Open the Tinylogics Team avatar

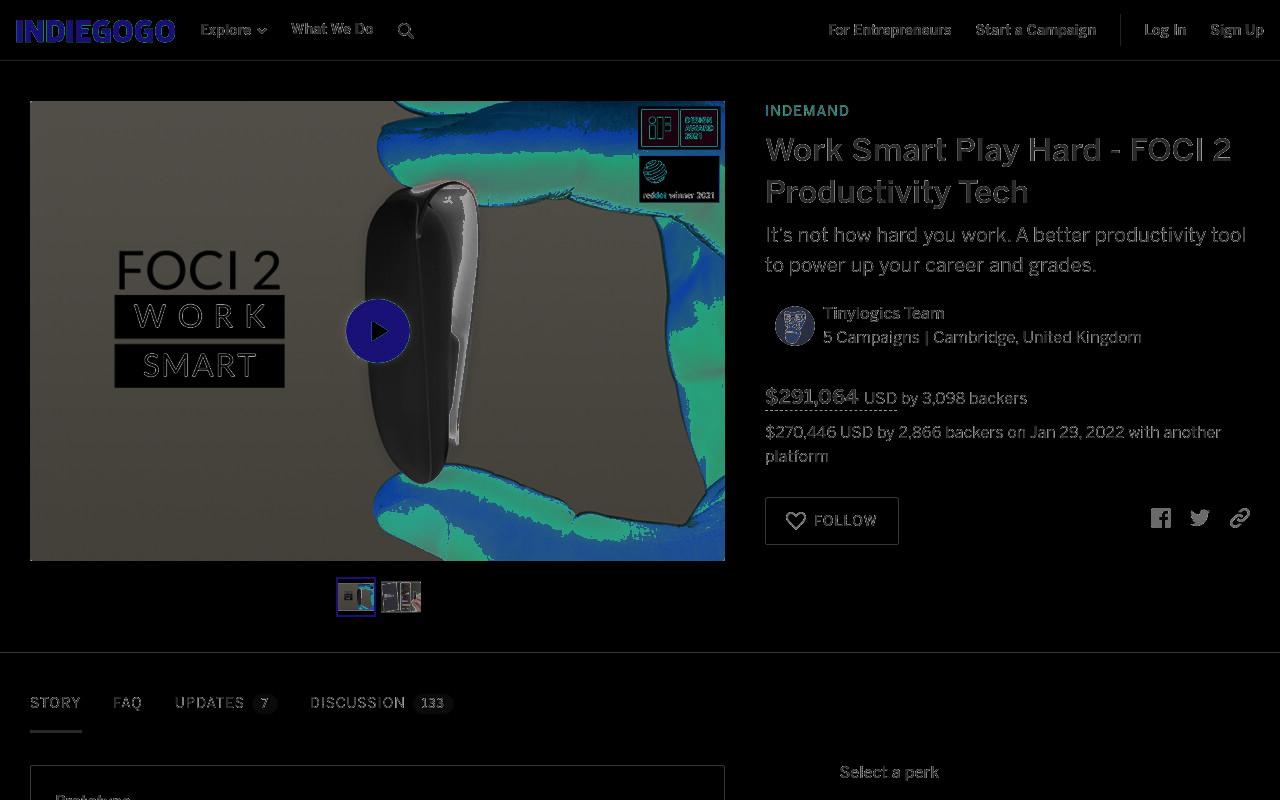[x=795, y=326]
